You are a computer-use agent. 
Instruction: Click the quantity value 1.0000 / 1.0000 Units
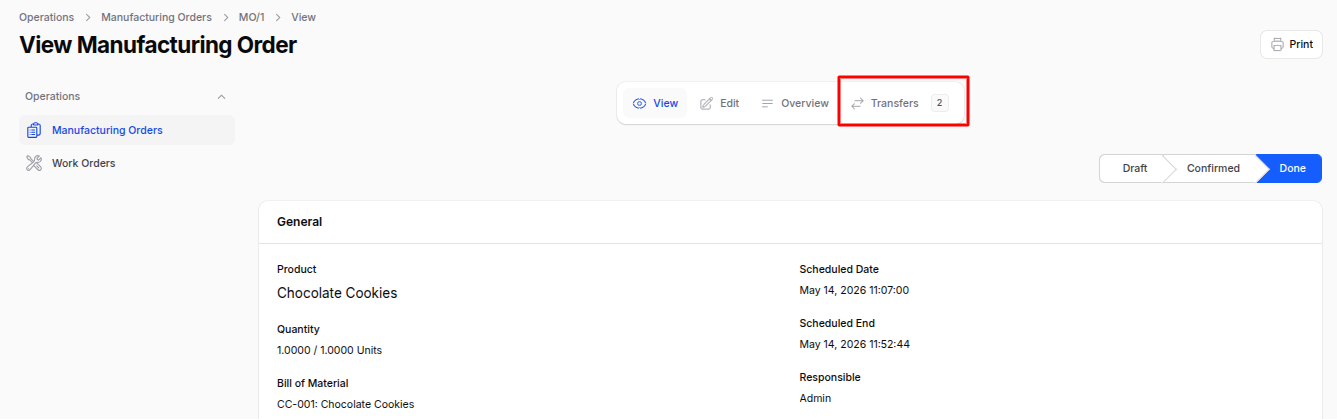coord(329,350)
